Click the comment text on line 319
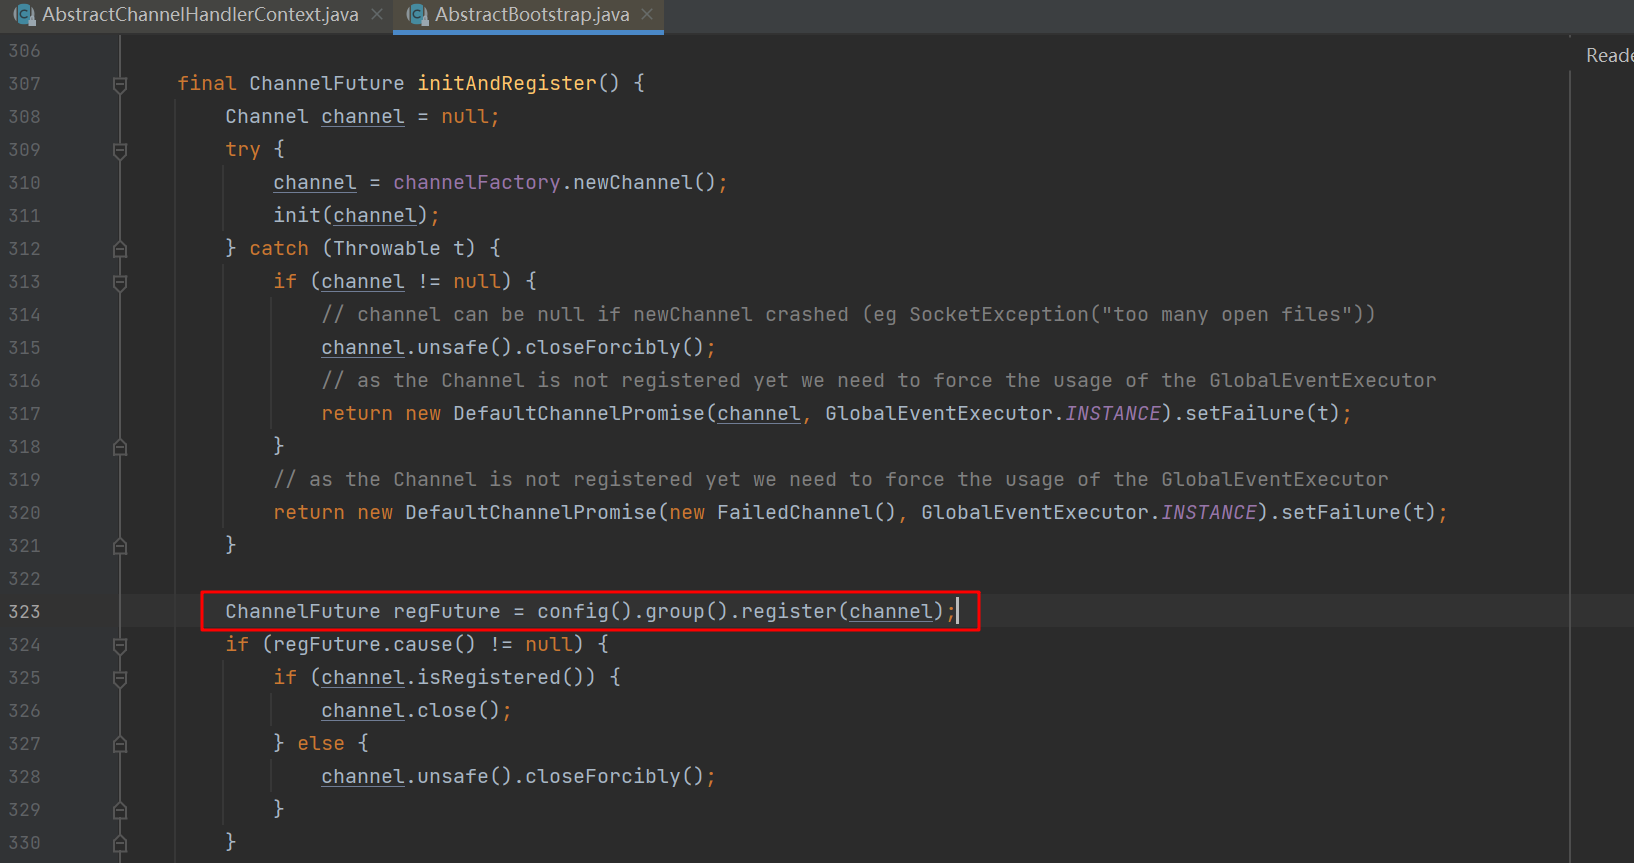The height and width of the screenshot is (863, 1634). [x=831, y=480]
